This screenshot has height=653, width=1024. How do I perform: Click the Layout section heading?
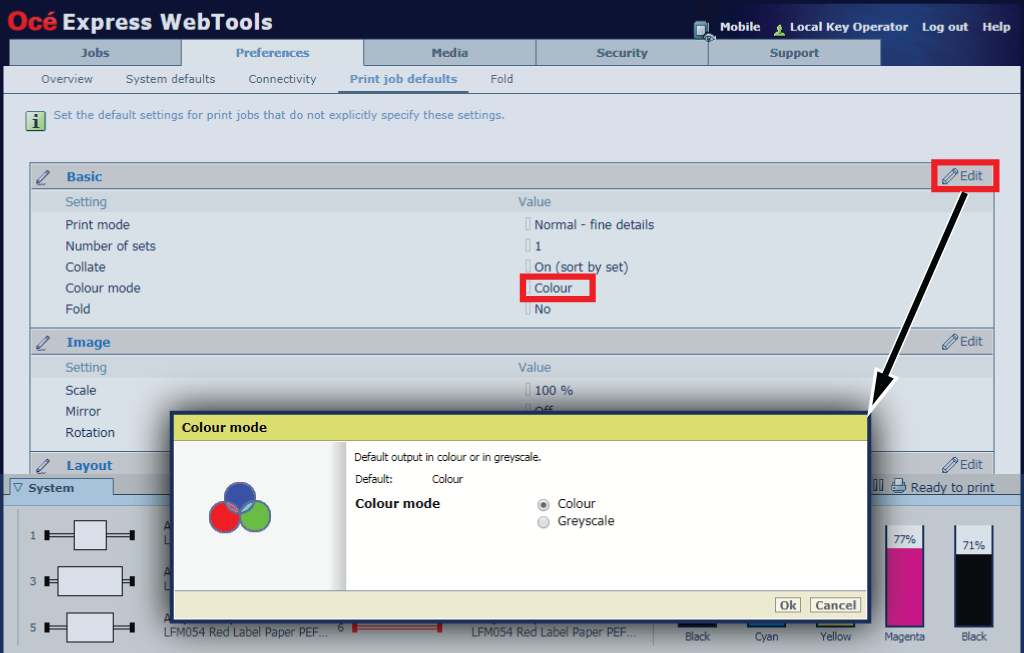coord(89,466)
